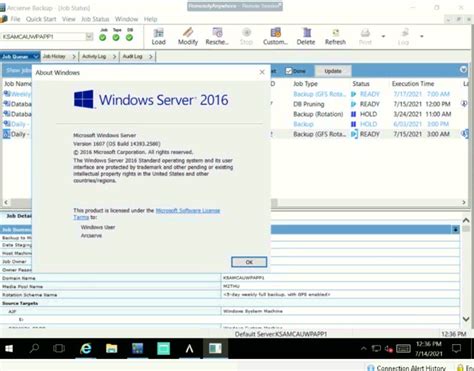Open the Arcserve 'A' taskbar icon
Screen dimensions: 474x371
click(x=189, y=349)
